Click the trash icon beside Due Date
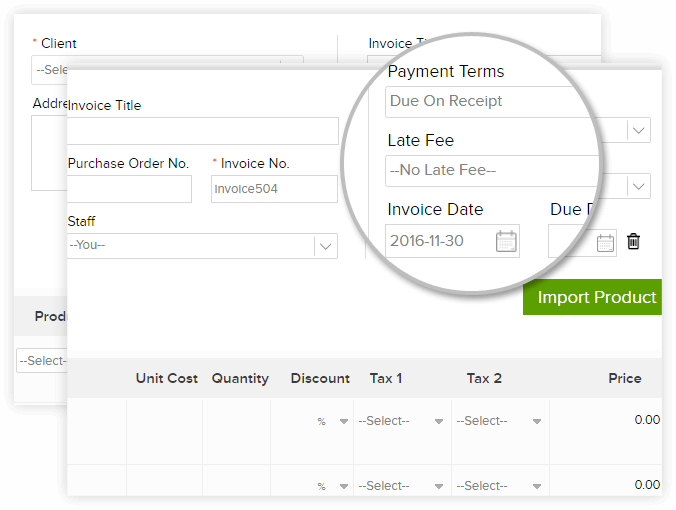Viewport: 676px width, 510px height. [x=633, y=241]
